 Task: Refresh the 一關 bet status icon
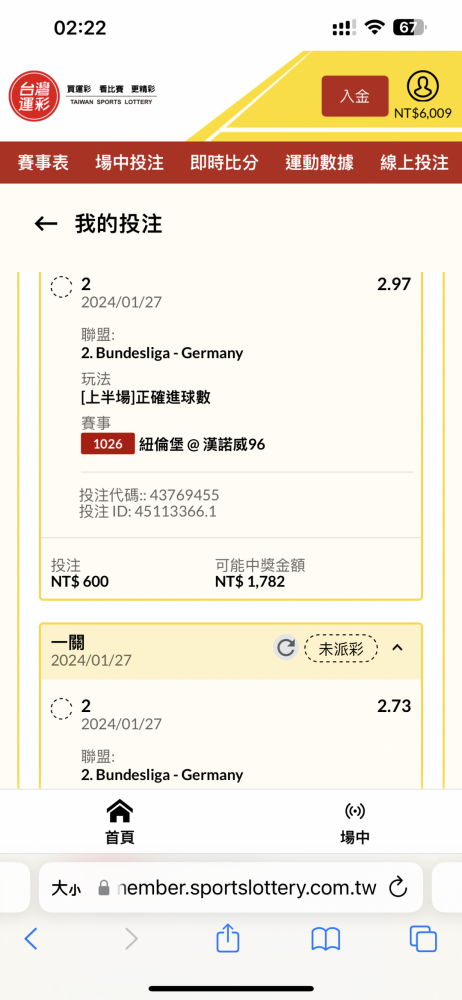(x=286, y=648)
